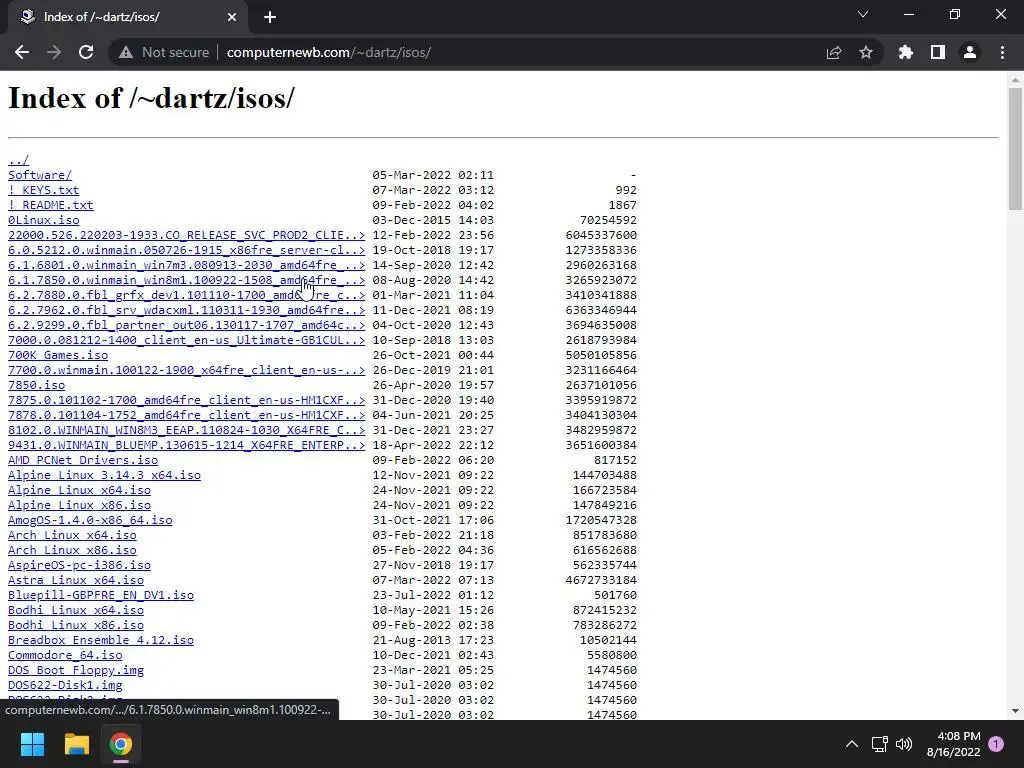This screenshot has width=1024, height=768.
Task: Reload the current page
Action: click(86, 52)
